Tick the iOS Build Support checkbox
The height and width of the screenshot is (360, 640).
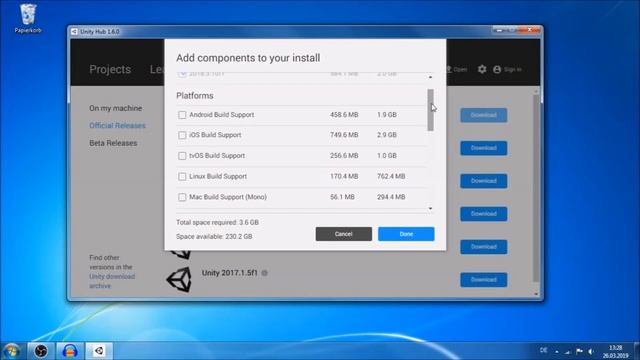click(x=182, y=135)
